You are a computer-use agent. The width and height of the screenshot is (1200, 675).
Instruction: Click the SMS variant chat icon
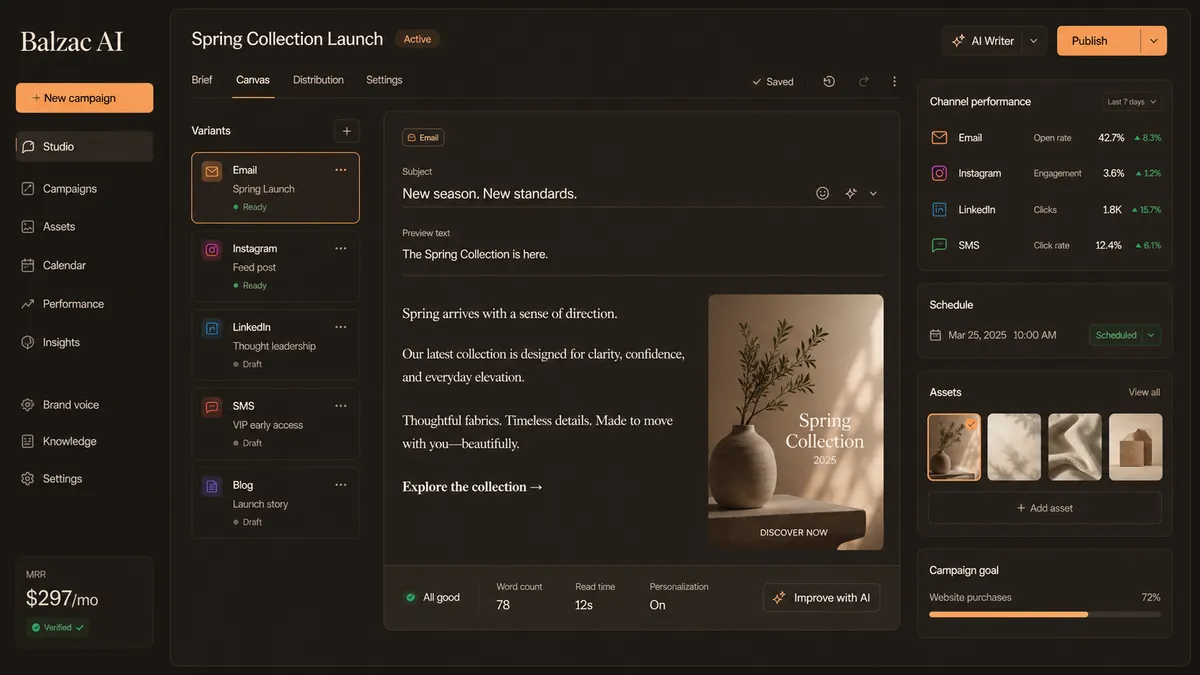pos(212,408)
